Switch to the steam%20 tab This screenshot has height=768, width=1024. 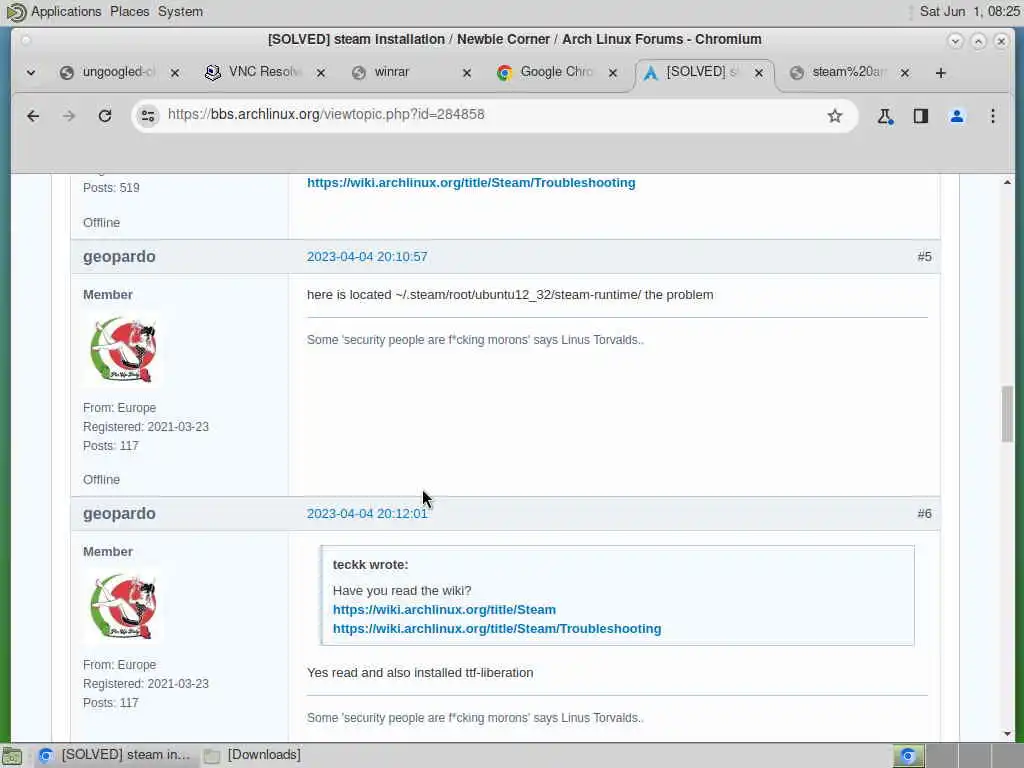coord(848,72)
